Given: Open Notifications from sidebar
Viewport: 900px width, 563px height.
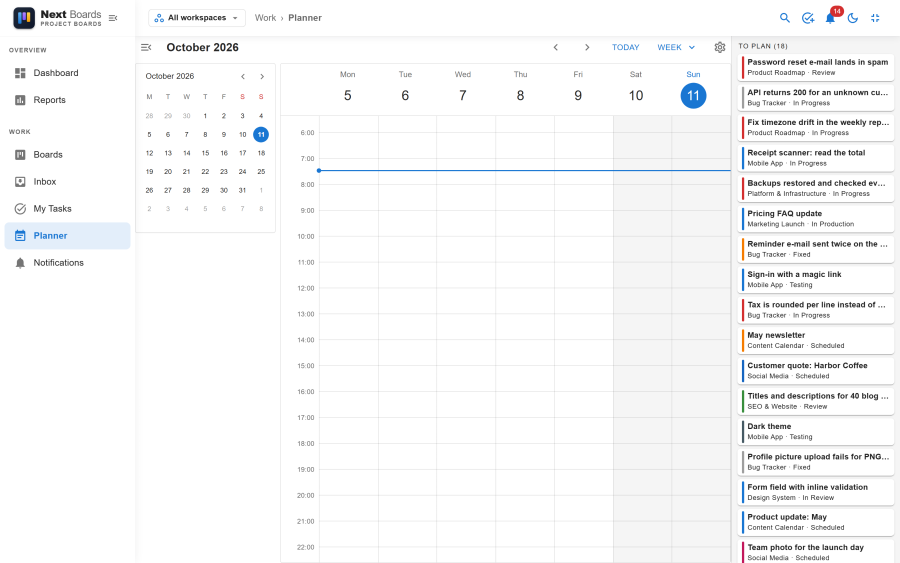Looking at the screenshot, I should [x=68, y=262].
